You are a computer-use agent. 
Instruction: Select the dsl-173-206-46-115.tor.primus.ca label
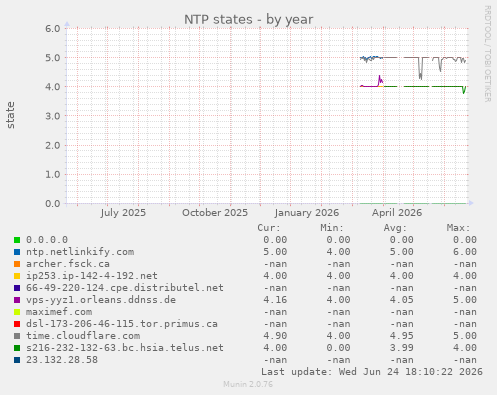click(x=122, y=324)
